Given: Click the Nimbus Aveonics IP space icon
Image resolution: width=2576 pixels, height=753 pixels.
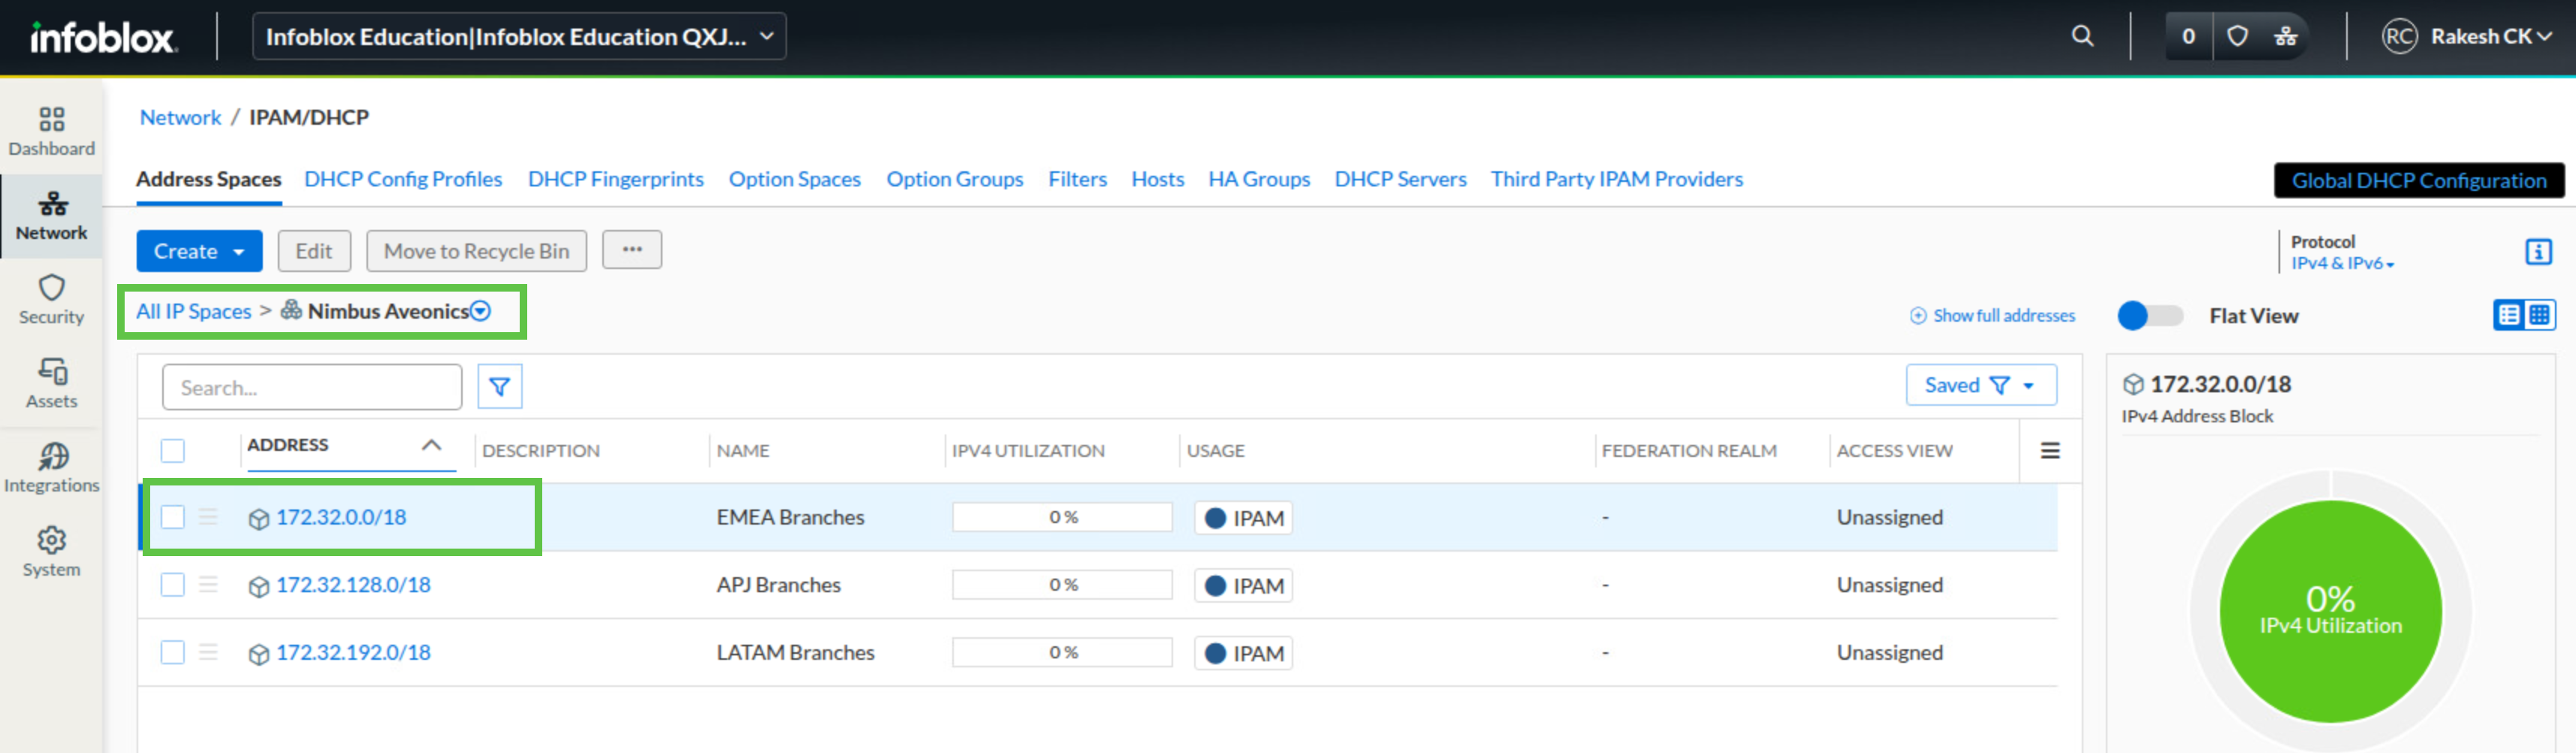Looking at the screenshot, I should point(291,310).
